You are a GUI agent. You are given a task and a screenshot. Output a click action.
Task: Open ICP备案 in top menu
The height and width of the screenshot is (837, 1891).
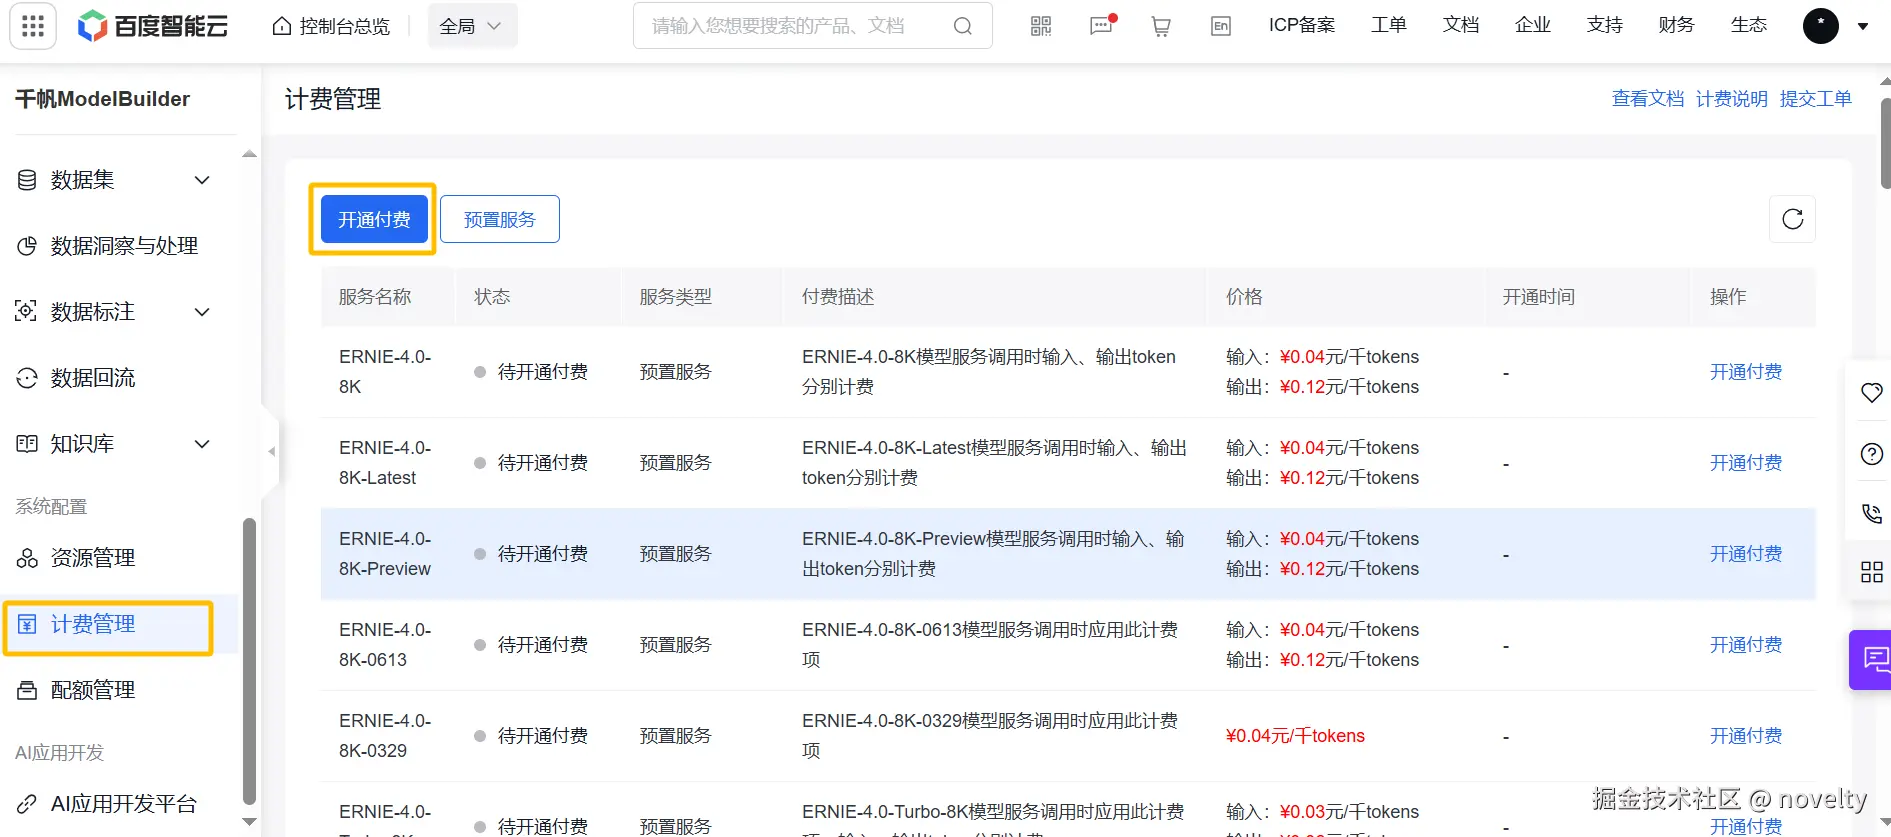tap(1302, 25)
